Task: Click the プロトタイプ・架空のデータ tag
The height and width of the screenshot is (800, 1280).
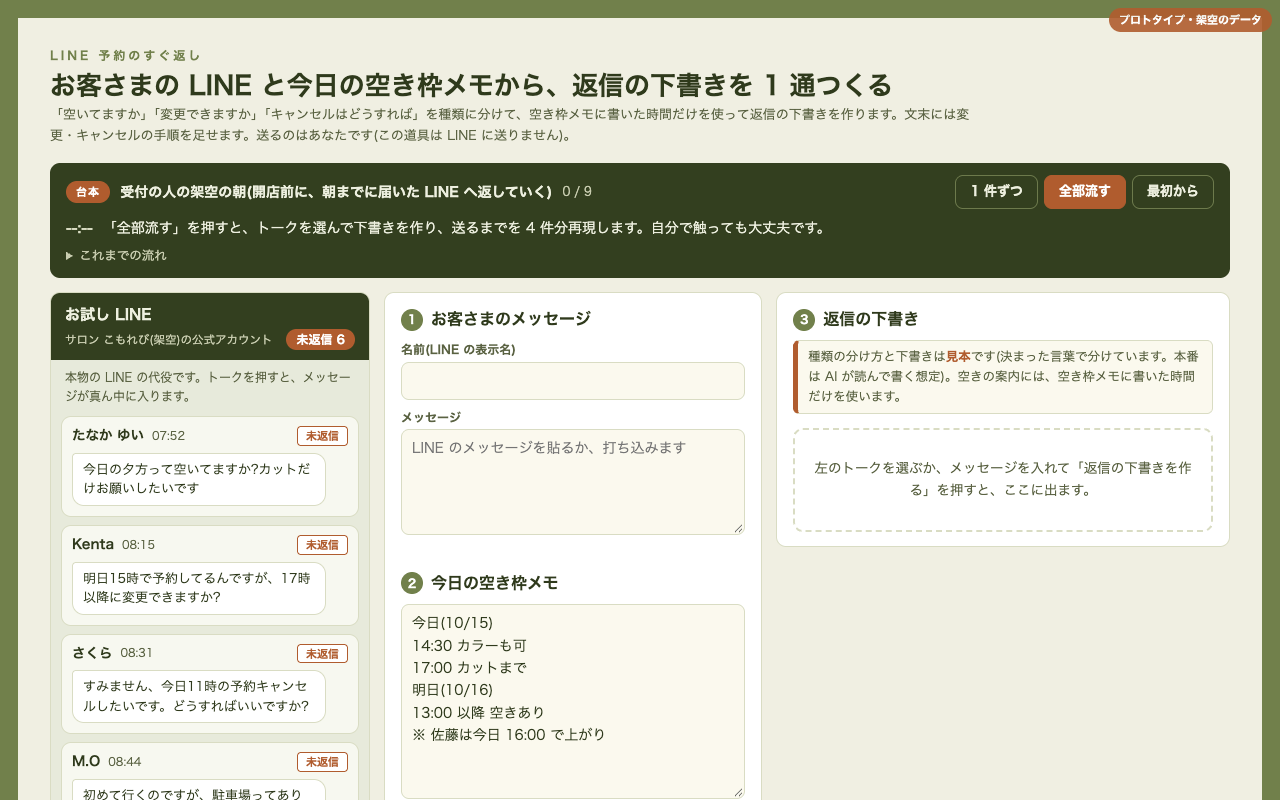Action: pyautogui.click(x=1190, y=20)
